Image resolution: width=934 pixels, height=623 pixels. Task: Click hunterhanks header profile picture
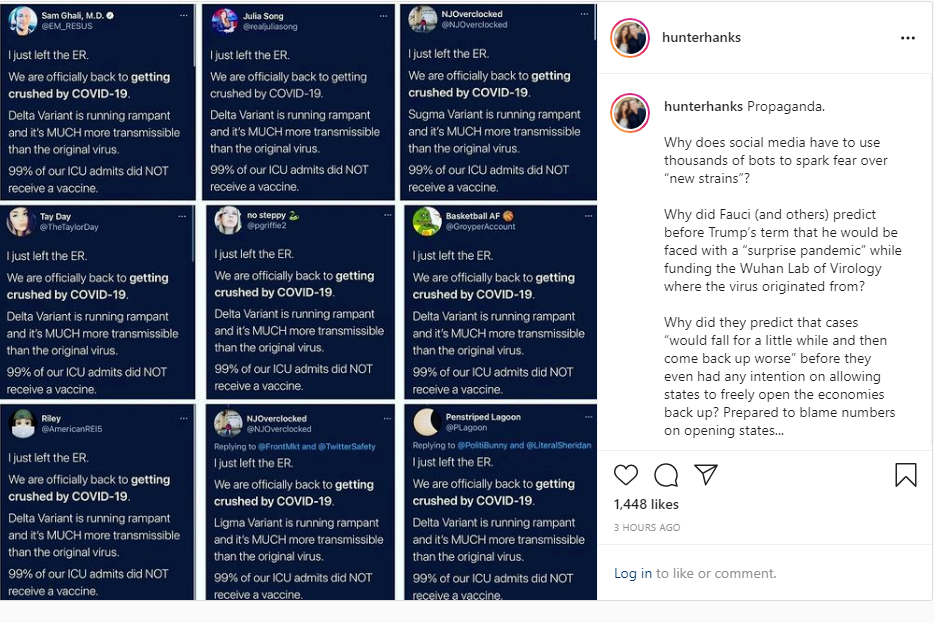coord(630,38)
